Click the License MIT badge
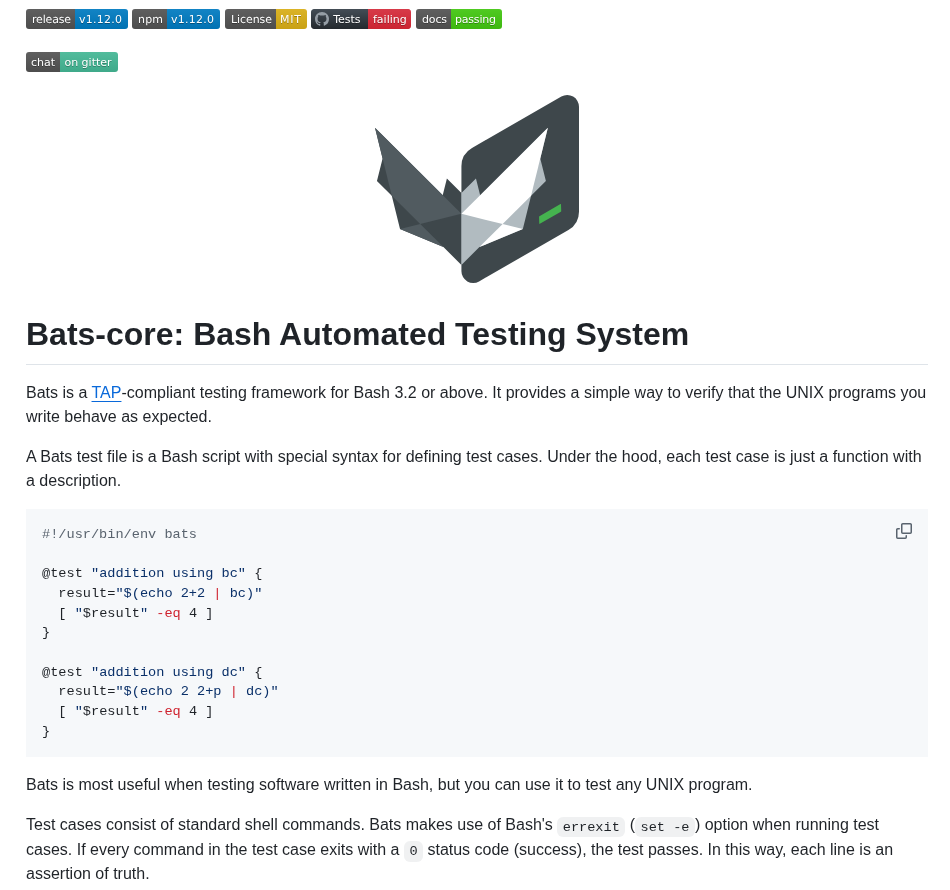 (266, 19)
